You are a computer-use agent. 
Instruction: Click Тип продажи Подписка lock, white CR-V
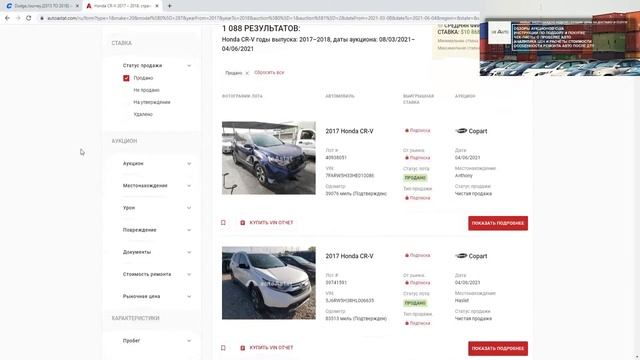pyautogui.click(x=417, y=323)
